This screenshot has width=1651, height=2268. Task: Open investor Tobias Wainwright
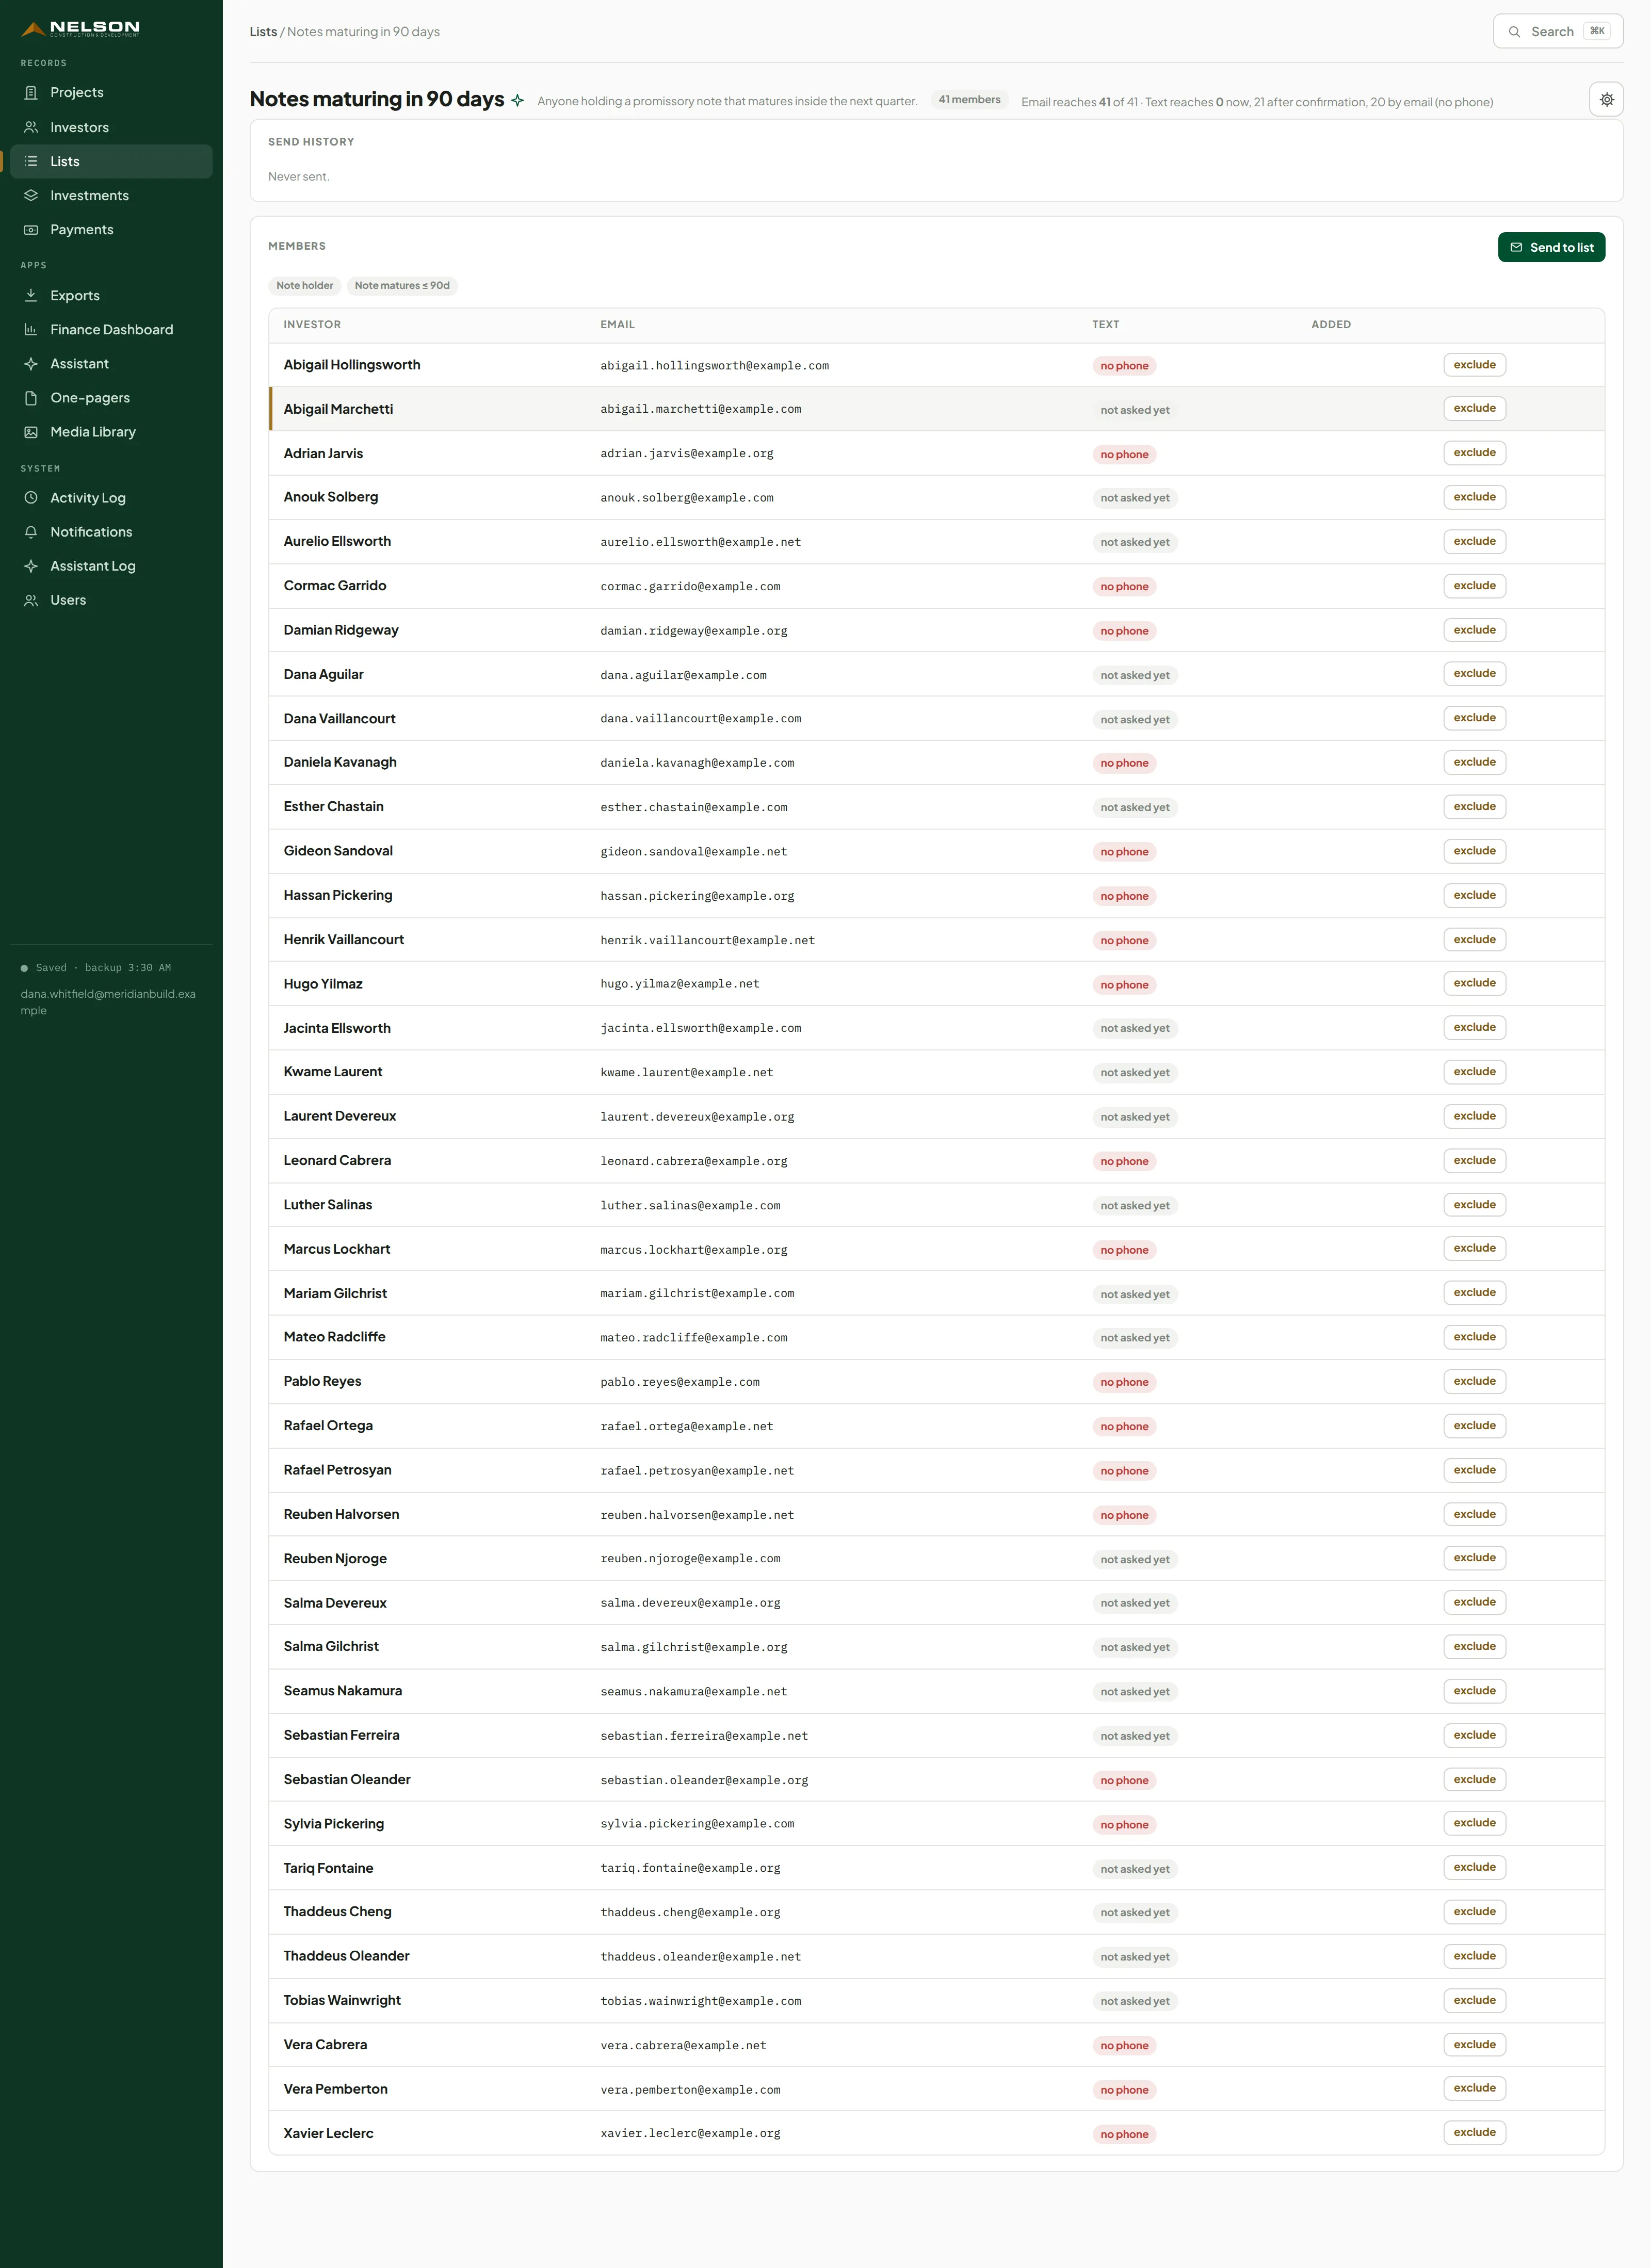click(342, 2000)
